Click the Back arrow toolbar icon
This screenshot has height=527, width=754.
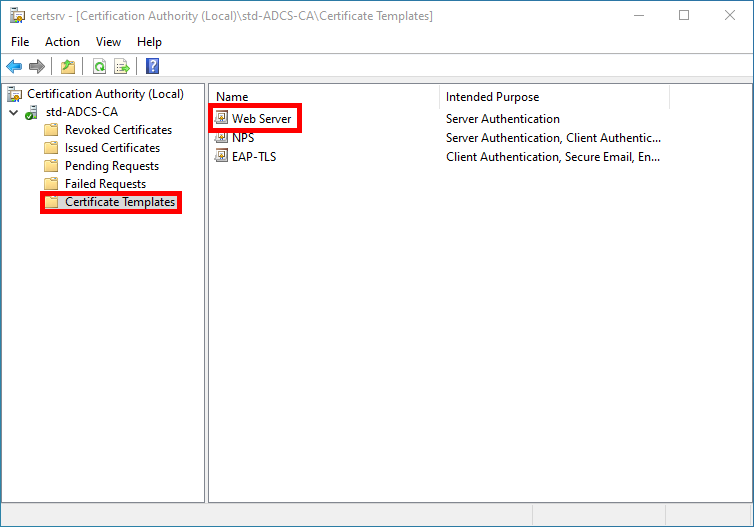pos(14,66)
